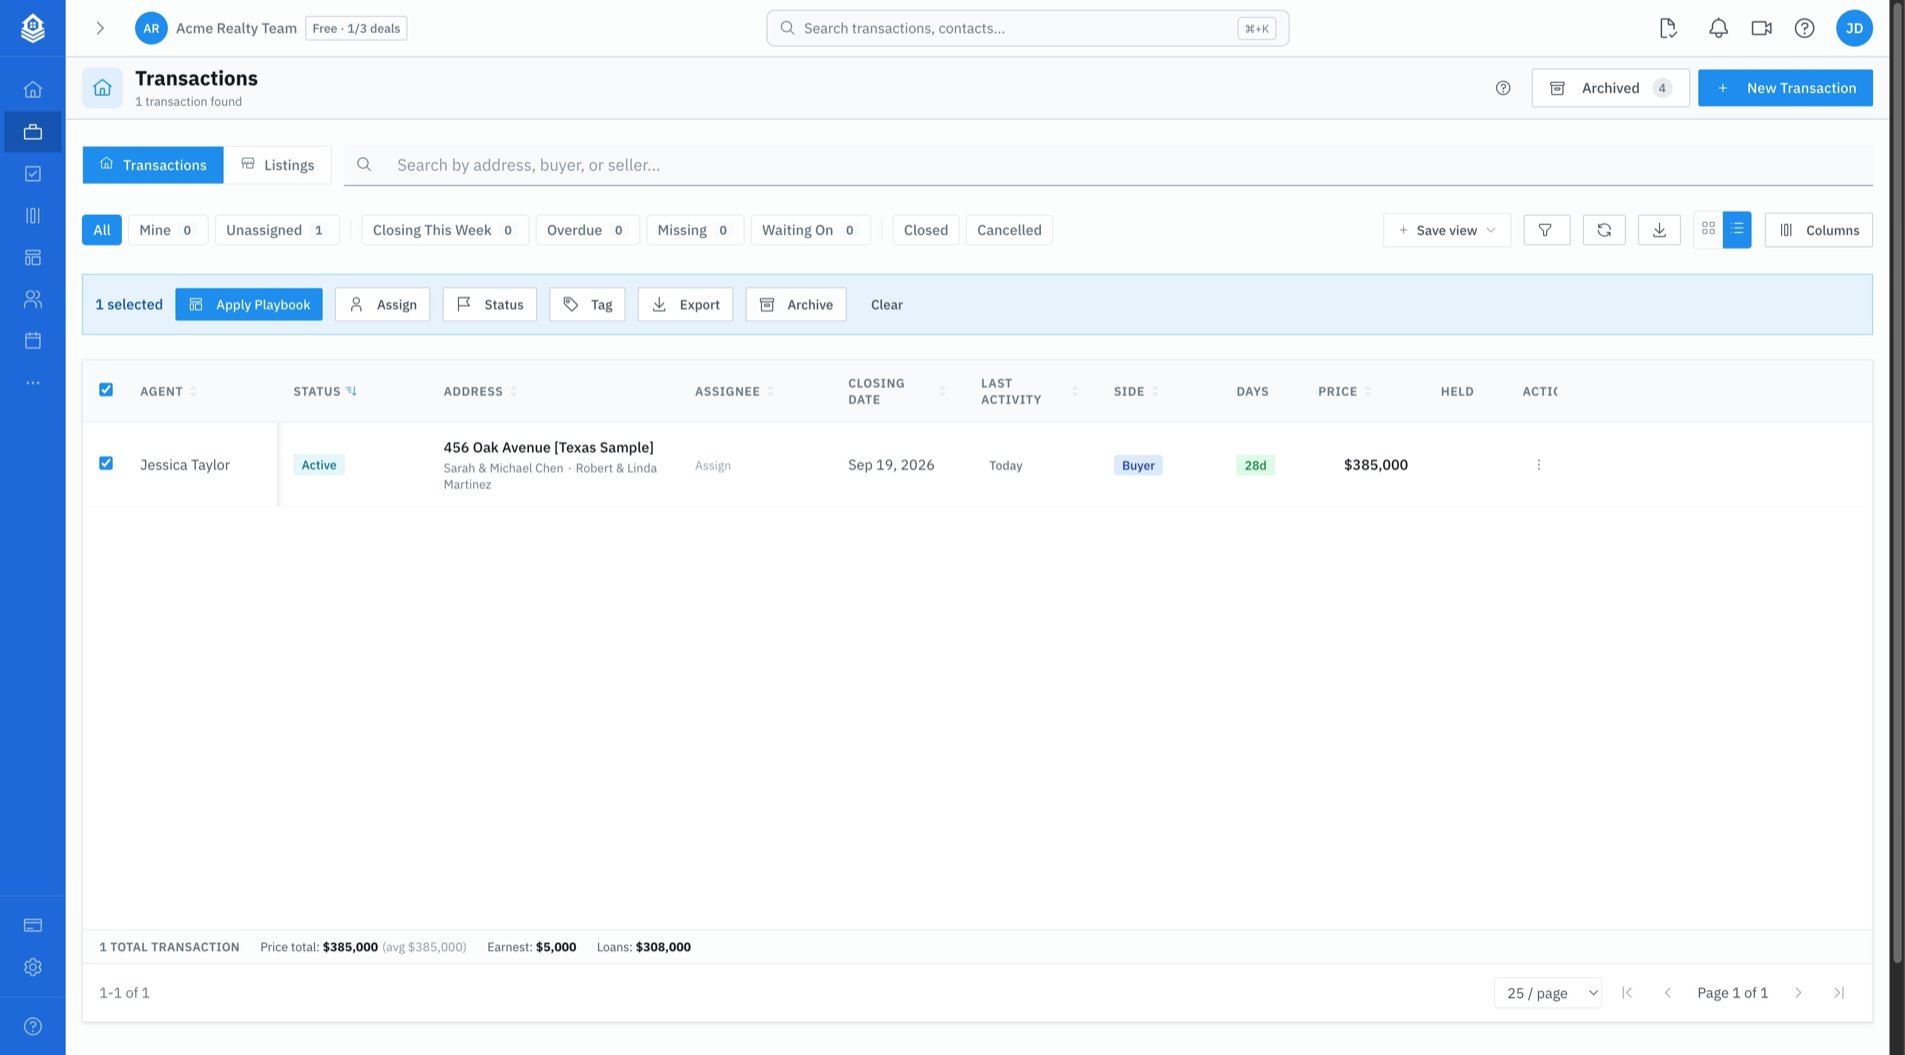Open the notifications bell
Viewport: 1905px width, 1055px height.
[1718, 28]
